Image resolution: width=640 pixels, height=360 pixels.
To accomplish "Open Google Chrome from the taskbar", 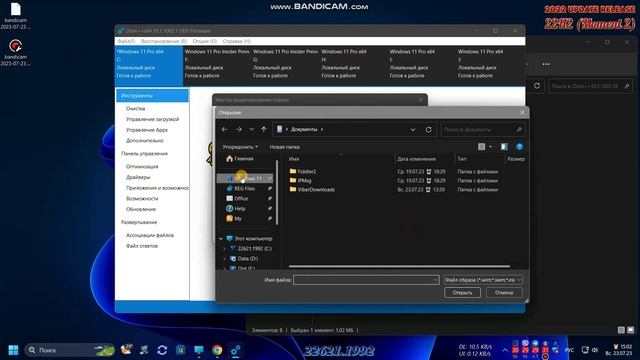I will click(217, 350).
